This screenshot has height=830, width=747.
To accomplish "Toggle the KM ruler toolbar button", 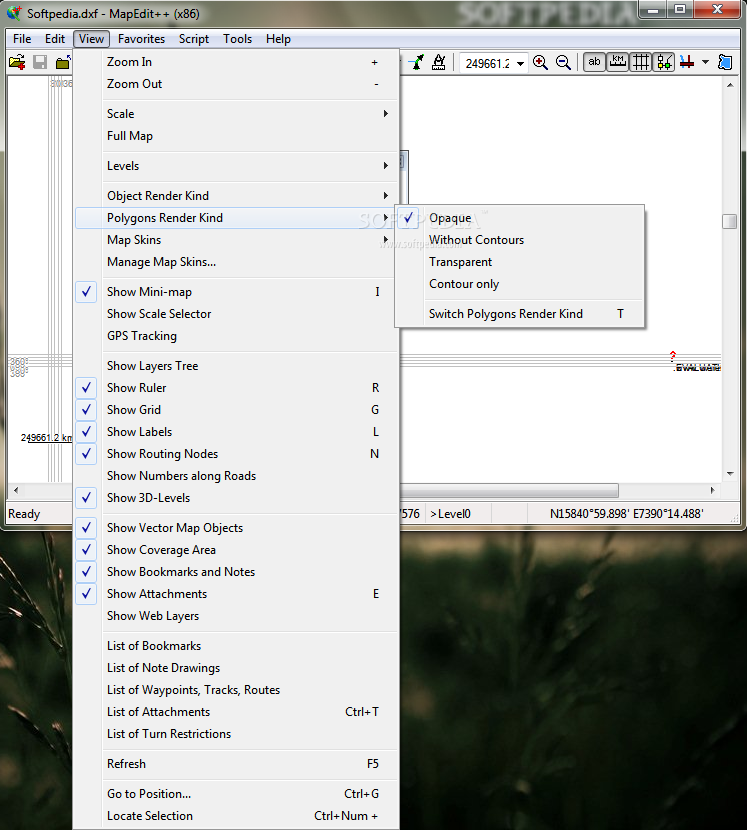I will click(617, 62).
